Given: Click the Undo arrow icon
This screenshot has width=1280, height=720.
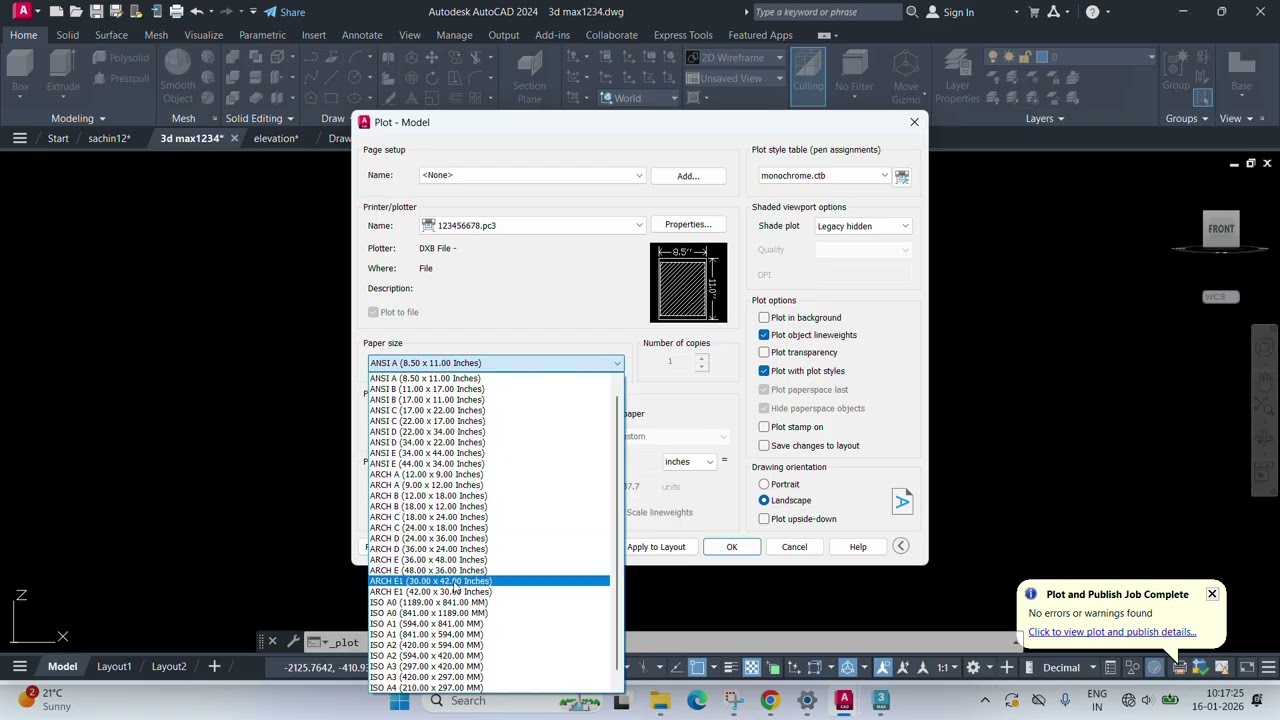Looking at the screenshot, I should click(196, 12).
